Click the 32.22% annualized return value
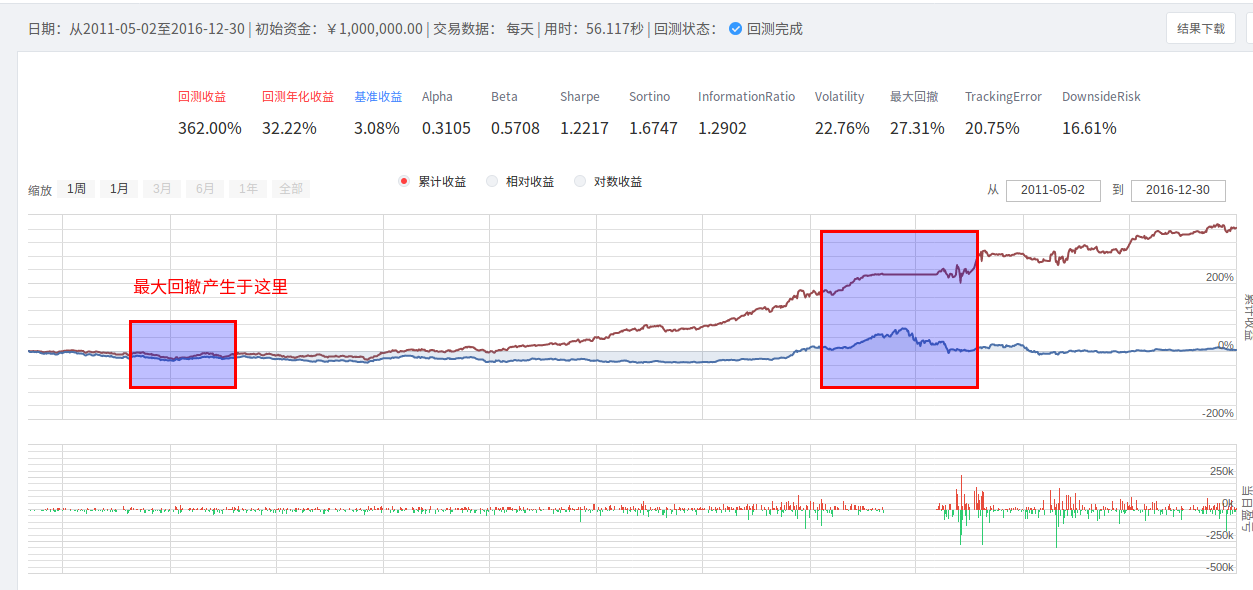 tap(289, 128)
